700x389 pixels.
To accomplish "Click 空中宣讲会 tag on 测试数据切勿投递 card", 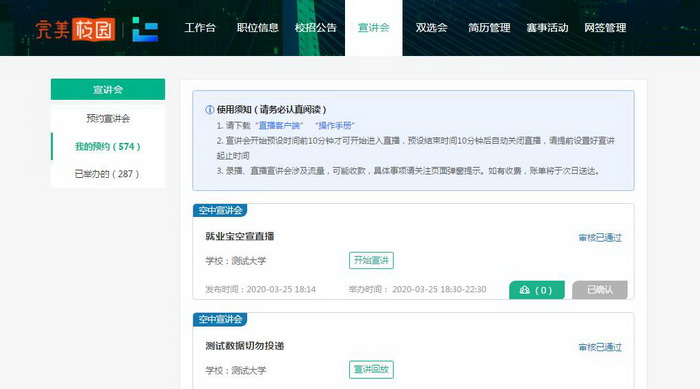I will (220, 319).
